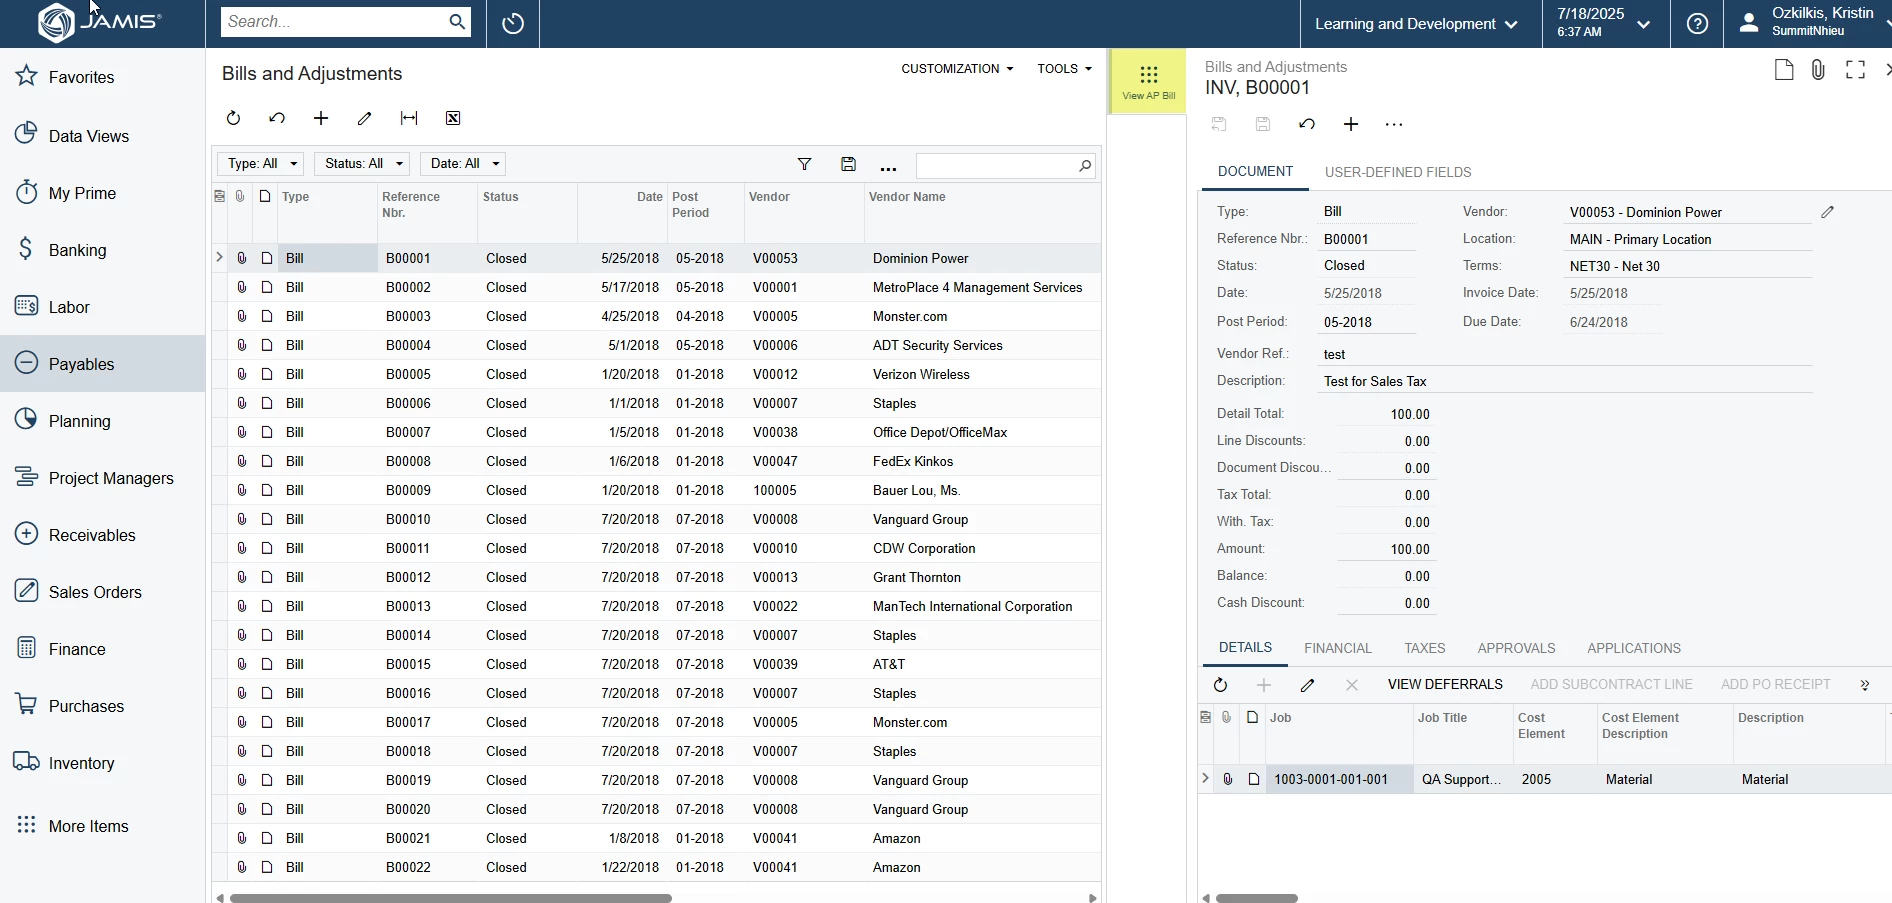Export the bills list to Excel

453,118
